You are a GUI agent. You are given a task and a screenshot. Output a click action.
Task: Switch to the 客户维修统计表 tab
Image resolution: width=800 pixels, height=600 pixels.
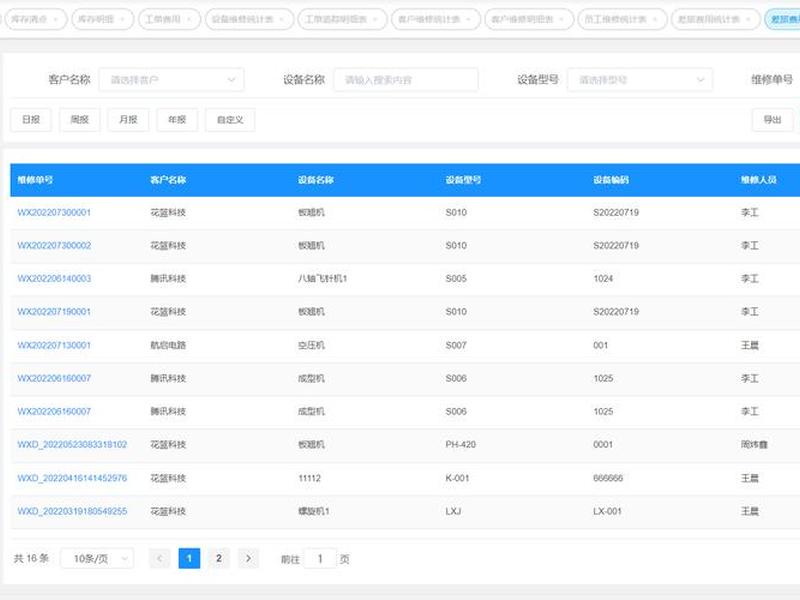pyautogui.click(x=436, y=19)
